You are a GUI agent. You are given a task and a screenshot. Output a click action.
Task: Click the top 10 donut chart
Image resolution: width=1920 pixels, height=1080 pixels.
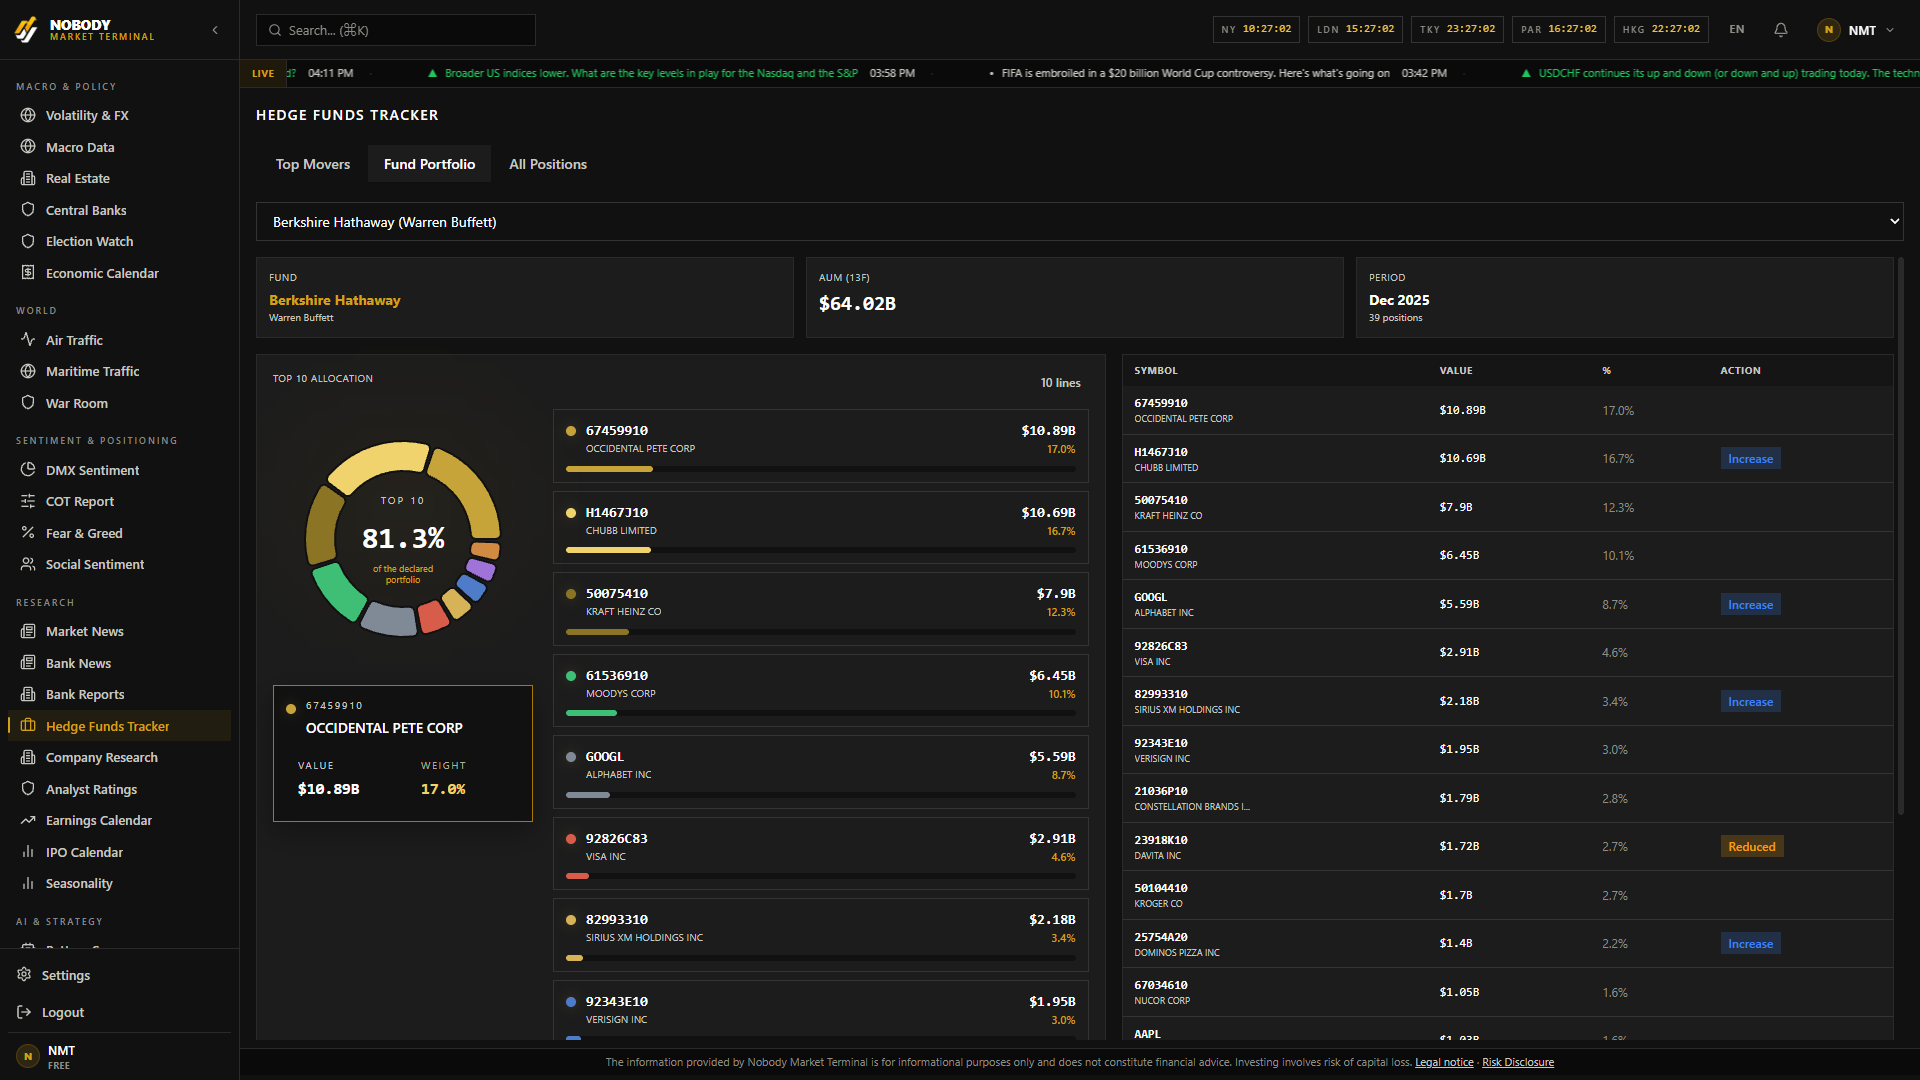[403, 539]
